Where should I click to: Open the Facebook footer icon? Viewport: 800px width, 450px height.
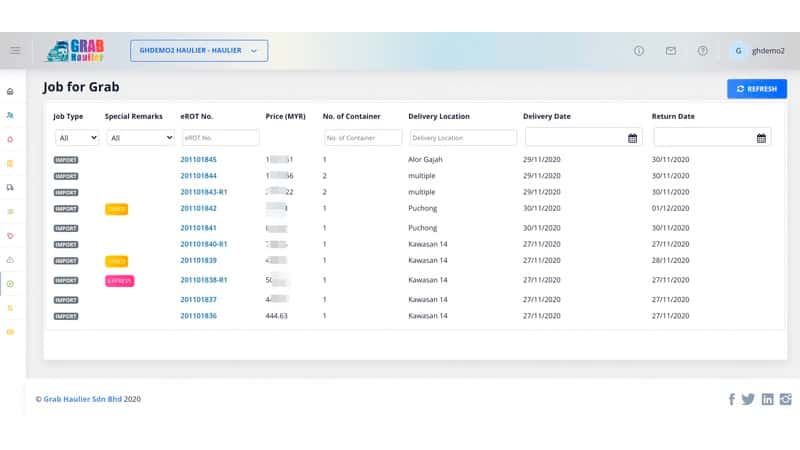pos(731,399)
